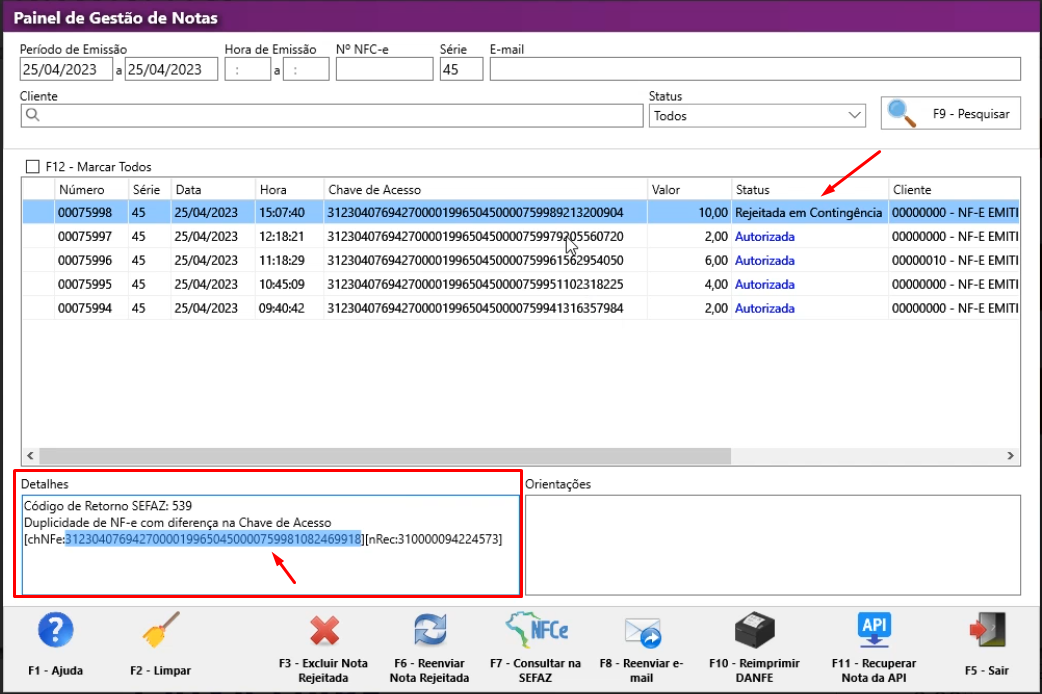
Task: Click the horizontal scrollbar thumb
Action: (385, 455)
